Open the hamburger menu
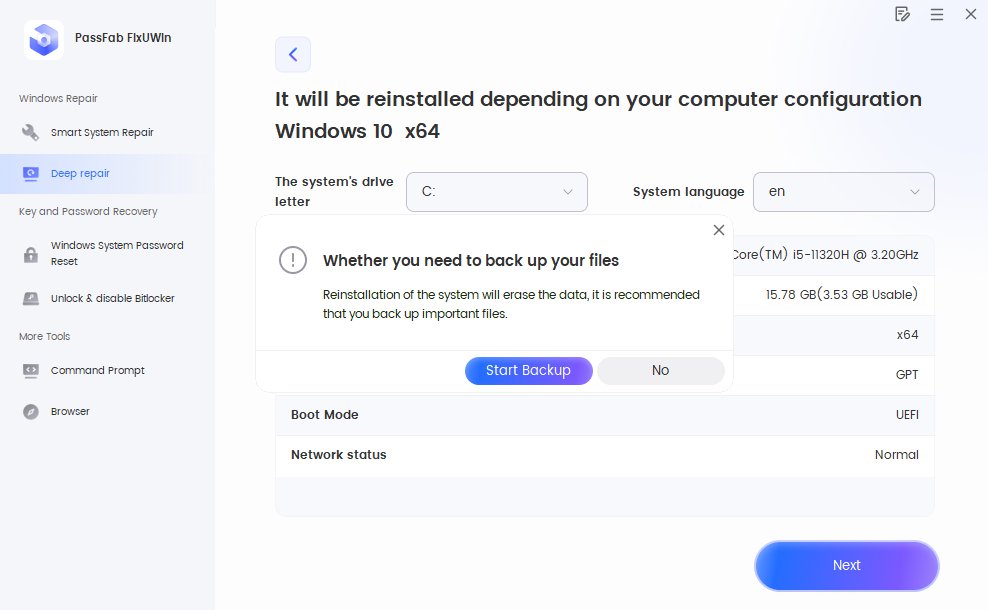The height and width of the screenshot is (610, 988). 938,14
